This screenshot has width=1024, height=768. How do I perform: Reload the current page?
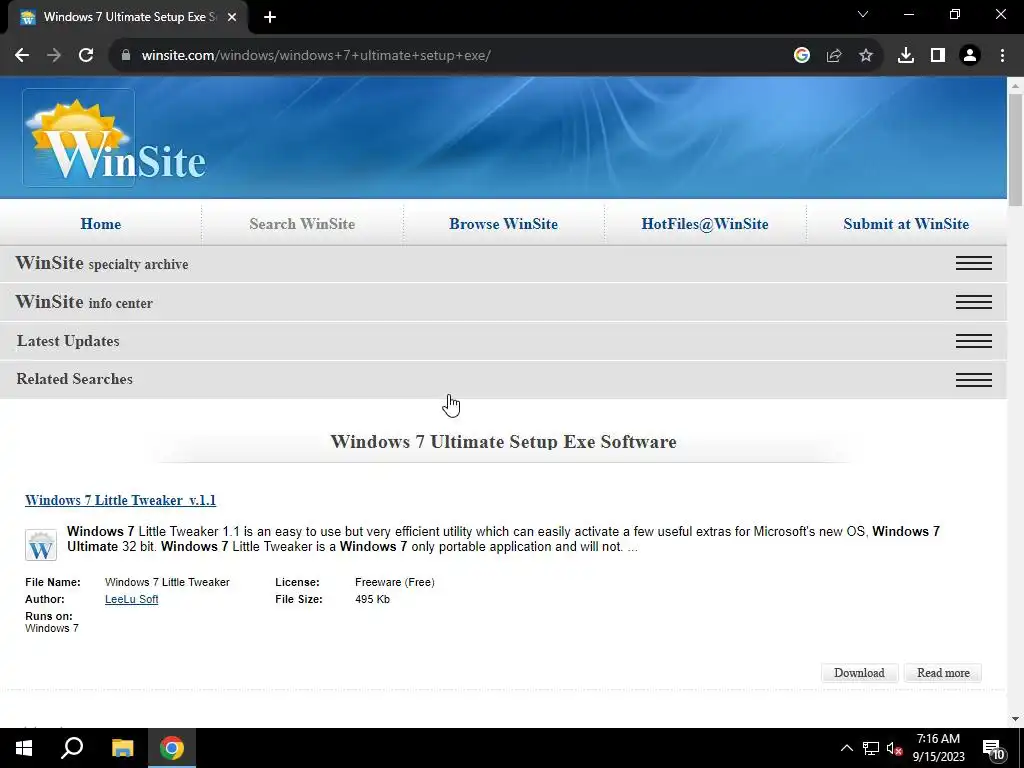click(86, 56)
